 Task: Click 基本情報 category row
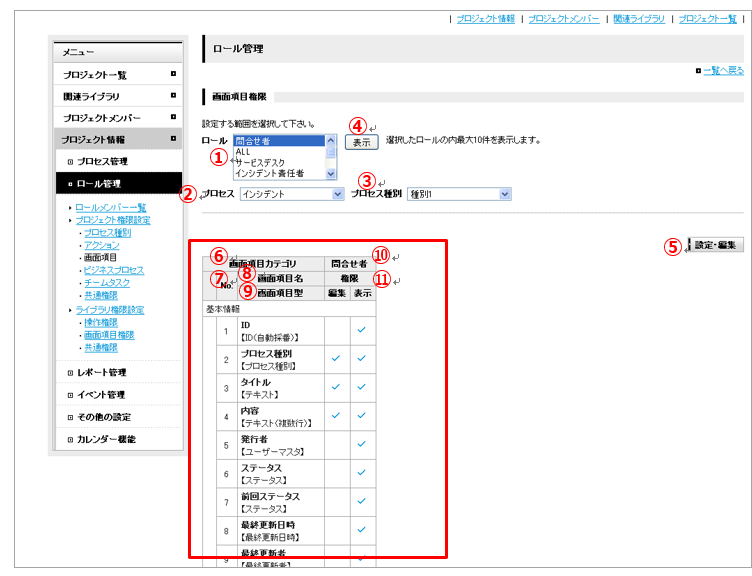click(289, 309)
